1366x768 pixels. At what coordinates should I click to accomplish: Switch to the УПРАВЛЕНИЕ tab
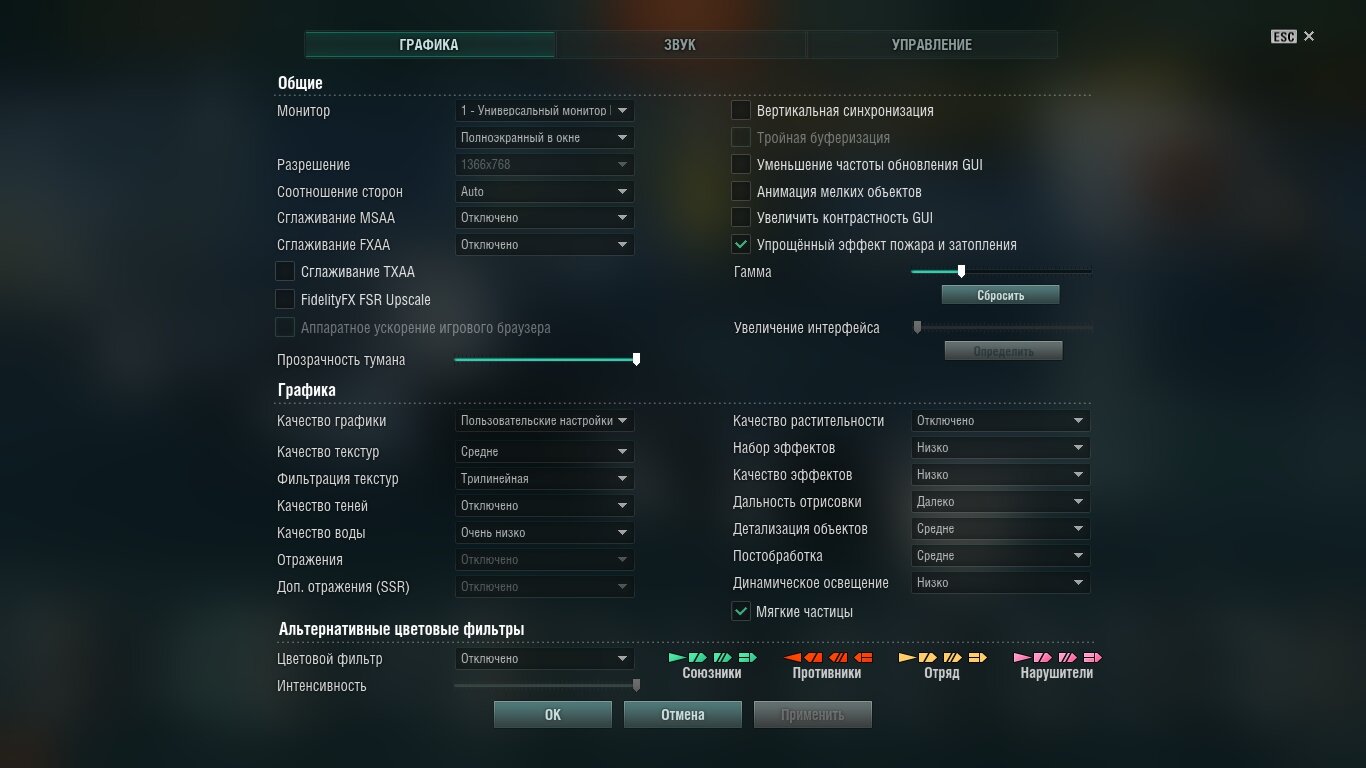[x=932, y=45]
